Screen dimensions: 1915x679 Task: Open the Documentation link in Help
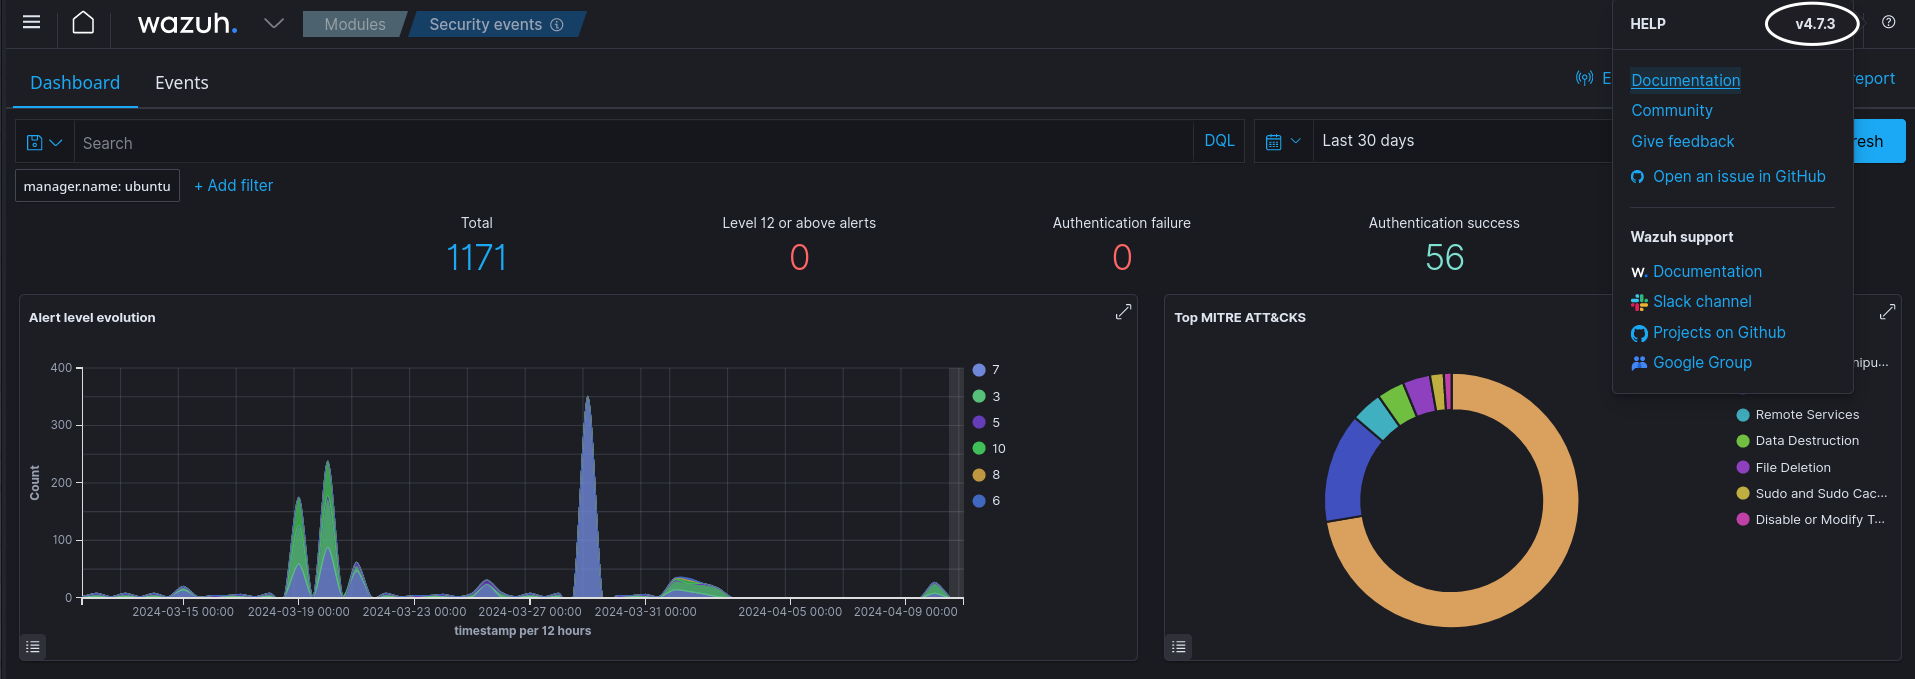click(1685, 80)
